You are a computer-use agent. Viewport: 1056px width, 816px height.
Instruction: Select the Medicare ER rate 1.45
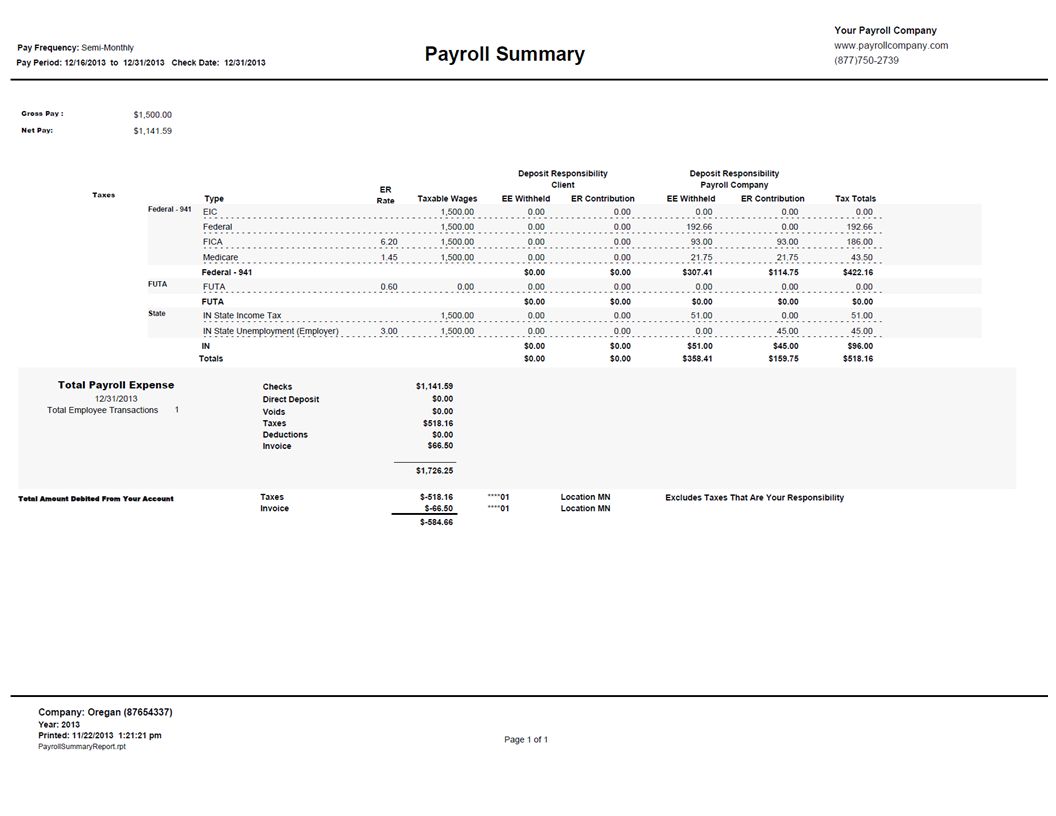[x=389, y=258]
